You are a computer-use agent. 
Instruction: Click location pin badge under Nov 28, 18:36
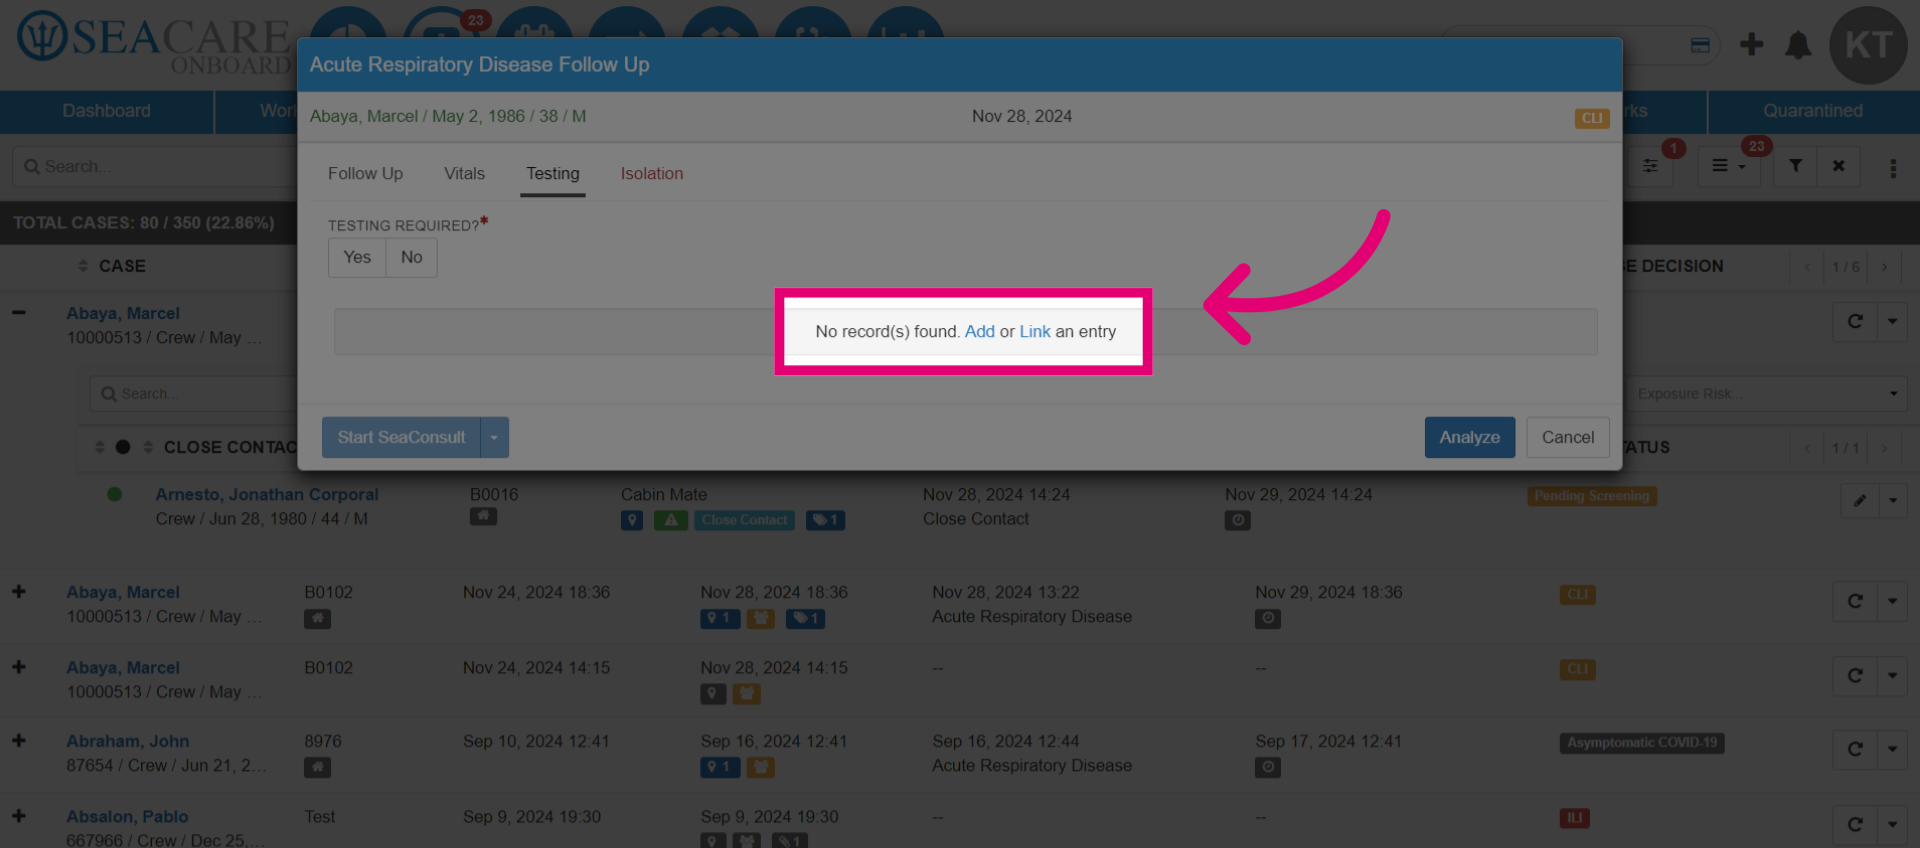tap(720, 619)
